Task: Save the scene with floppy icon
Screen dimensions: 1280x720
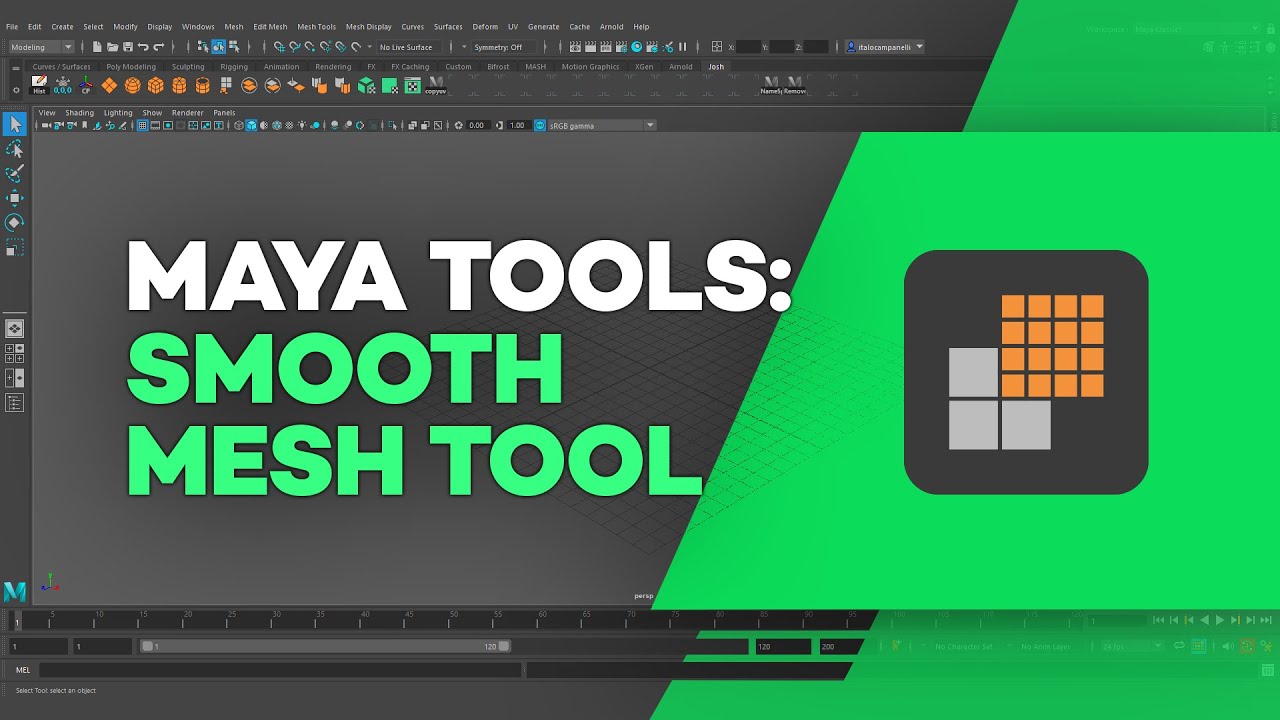Action: click(x=128, y=47)
